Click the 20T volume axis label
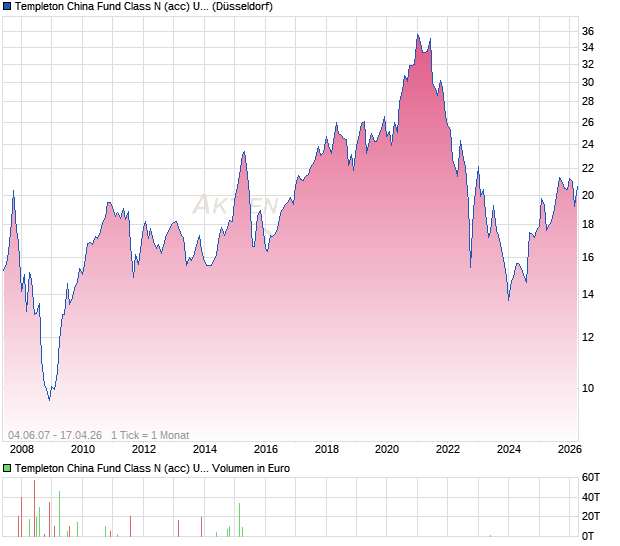Viewport: 620px width, 546px height. [591, 516]
